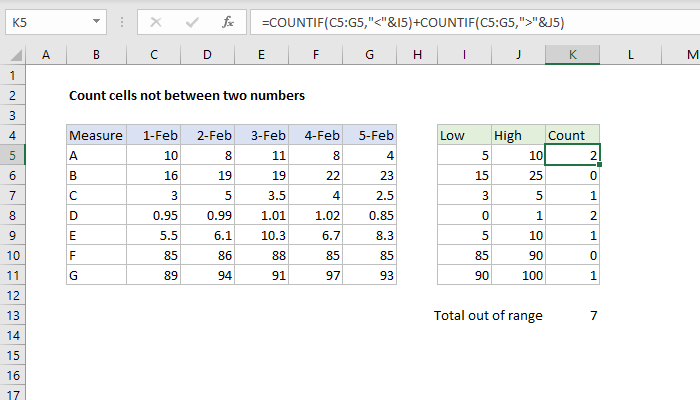This screenshot has height=400, width=700.
Task: Select row 2 header
Action: [12, 96]
